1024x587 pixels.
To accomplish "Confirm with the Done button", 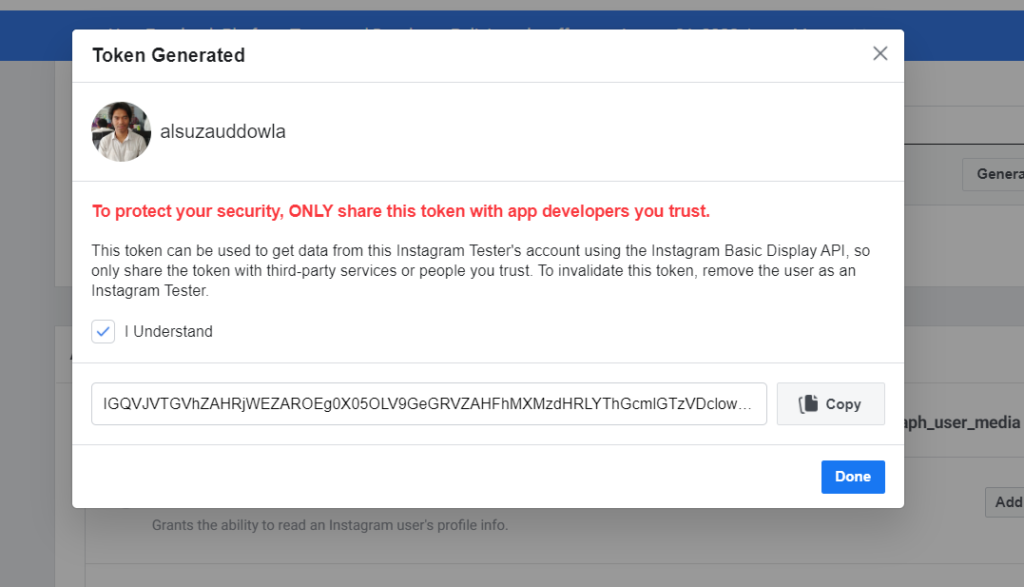I will tap(853, 477).
